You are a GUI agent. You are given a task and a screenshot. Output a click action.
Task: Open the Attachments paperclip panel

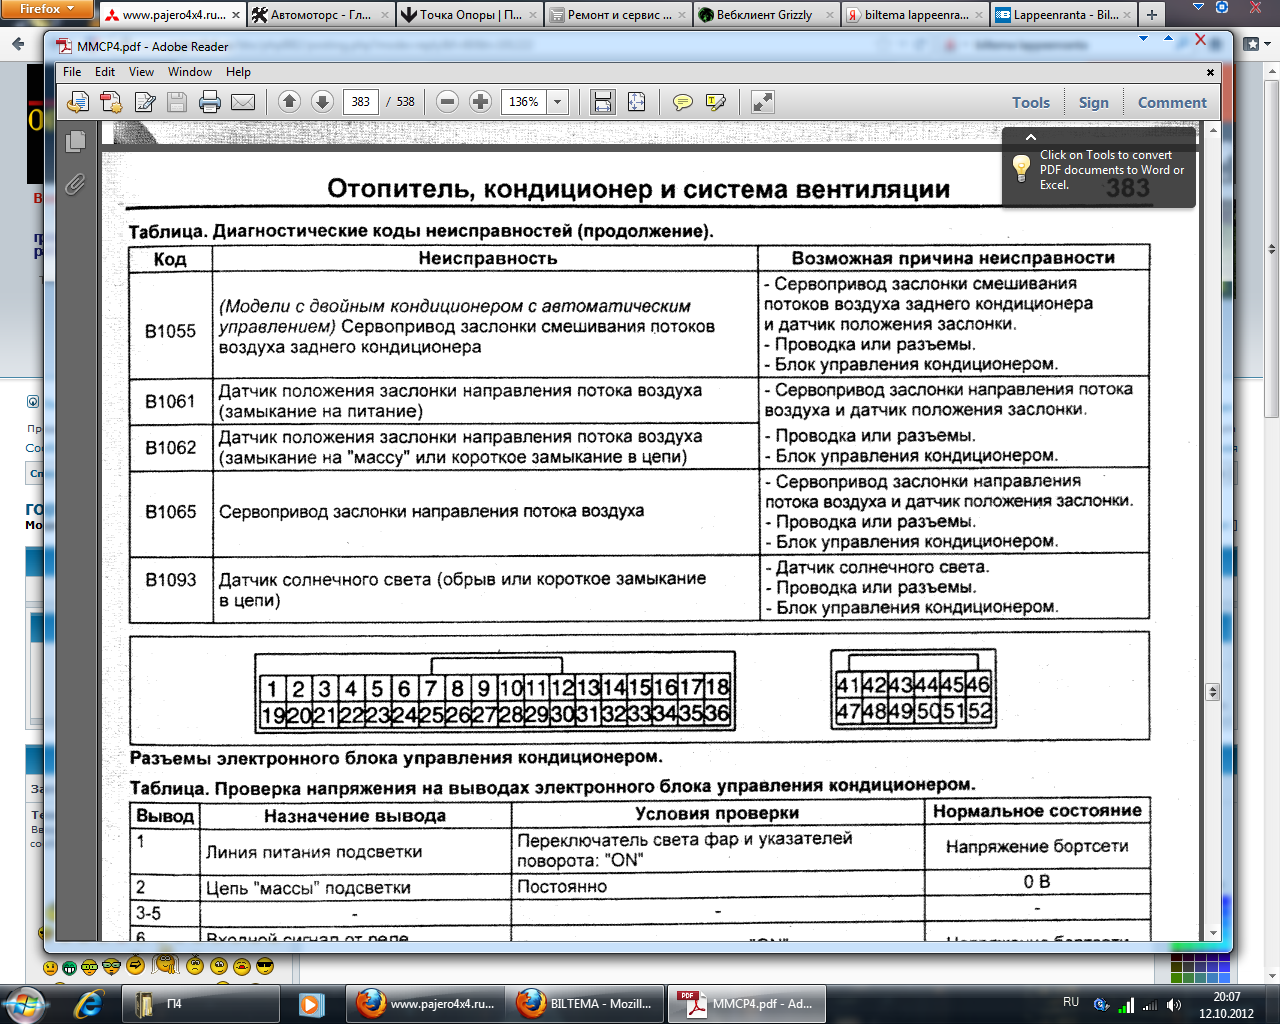tap(75, 185)
